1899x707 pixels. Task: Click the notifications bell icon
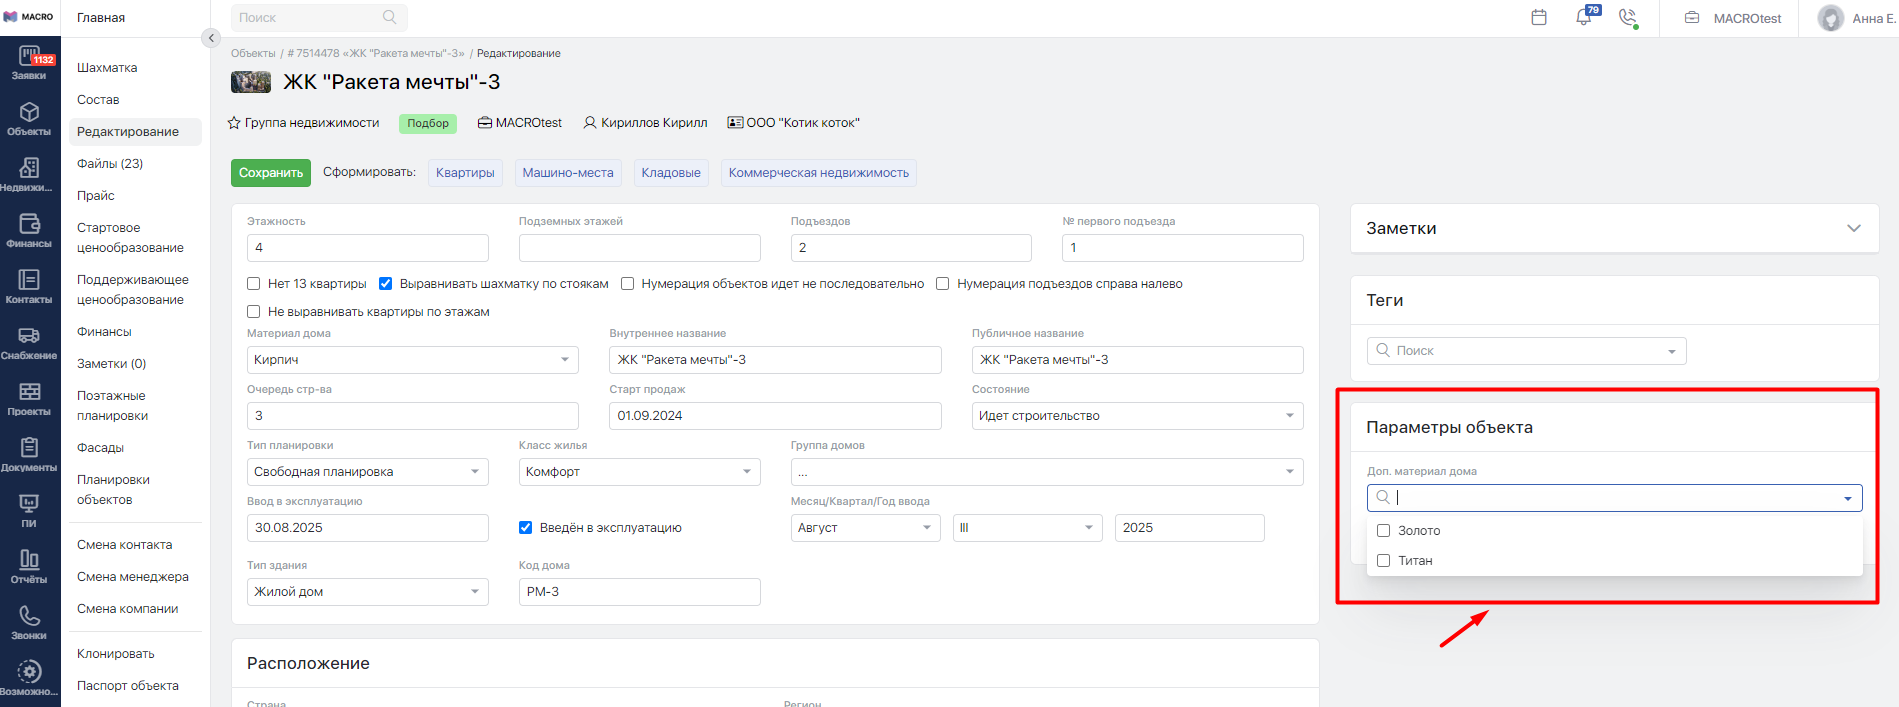coord(1584,18)
